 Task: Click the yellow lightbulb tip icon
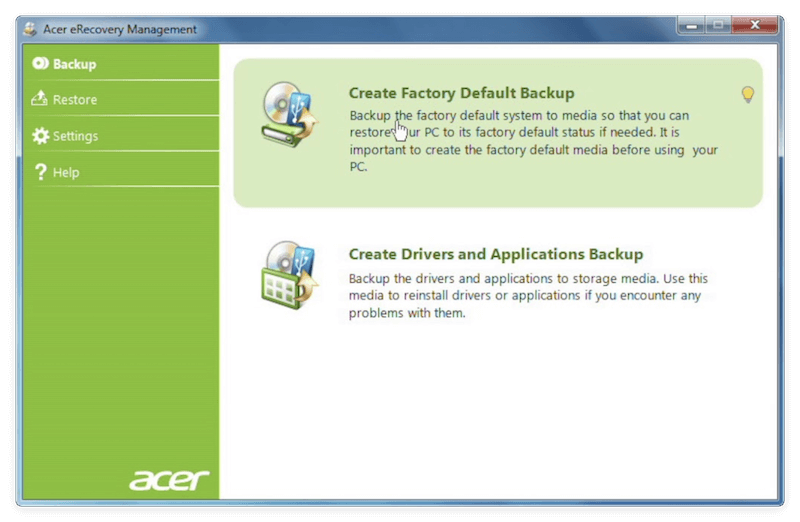tap(747, 94)
